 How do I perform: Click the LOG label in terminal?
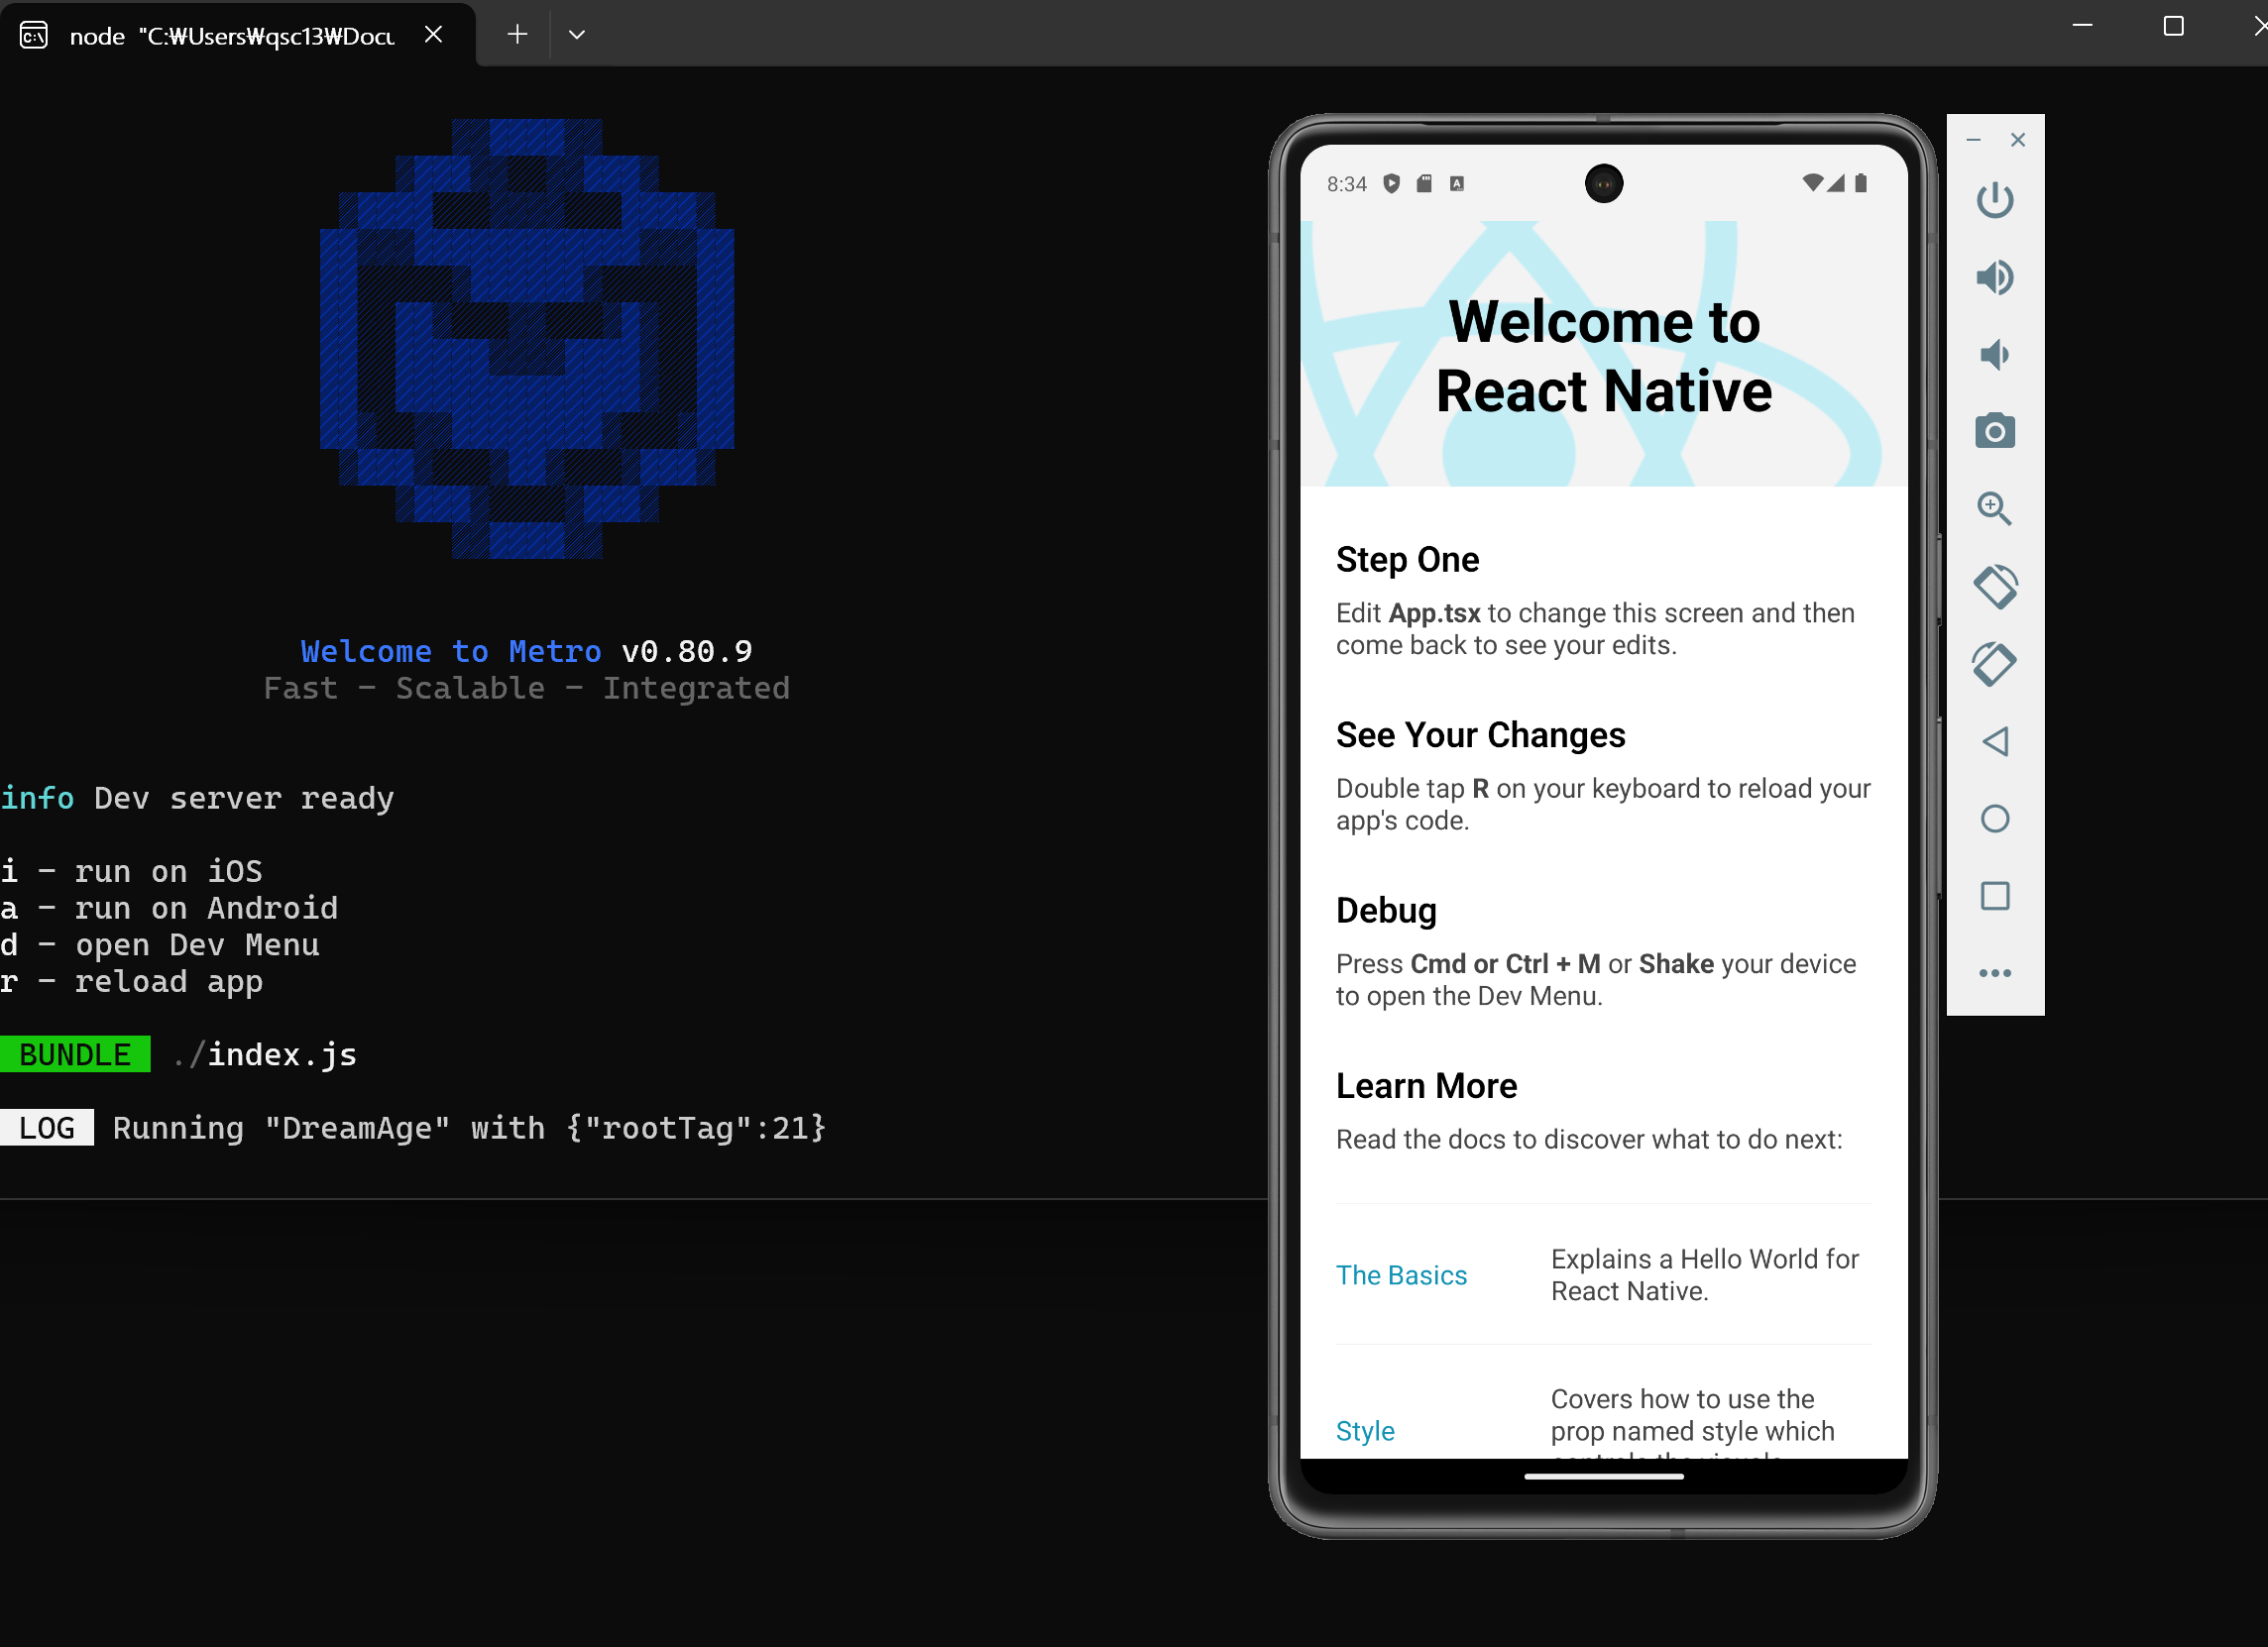pyautogui.click(x=46, y=1128)
